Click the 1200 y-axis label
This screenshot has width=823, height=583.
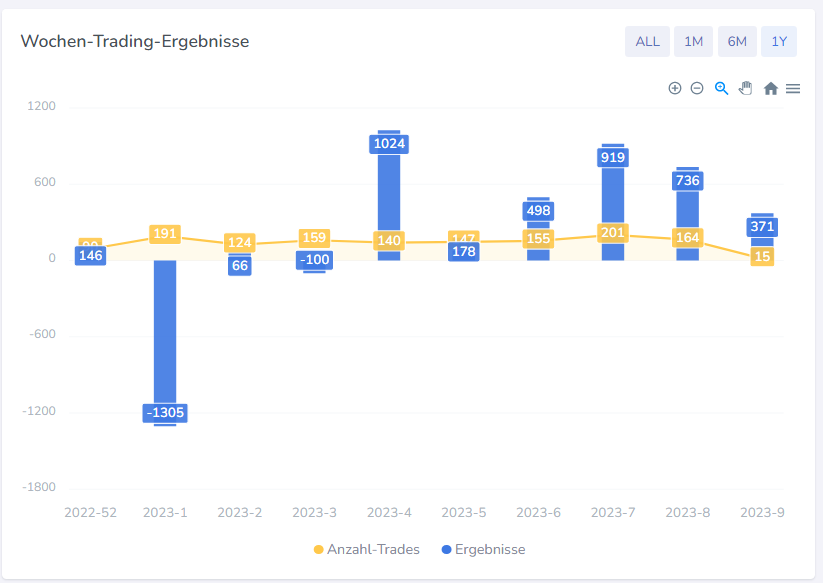coord(41,106)
